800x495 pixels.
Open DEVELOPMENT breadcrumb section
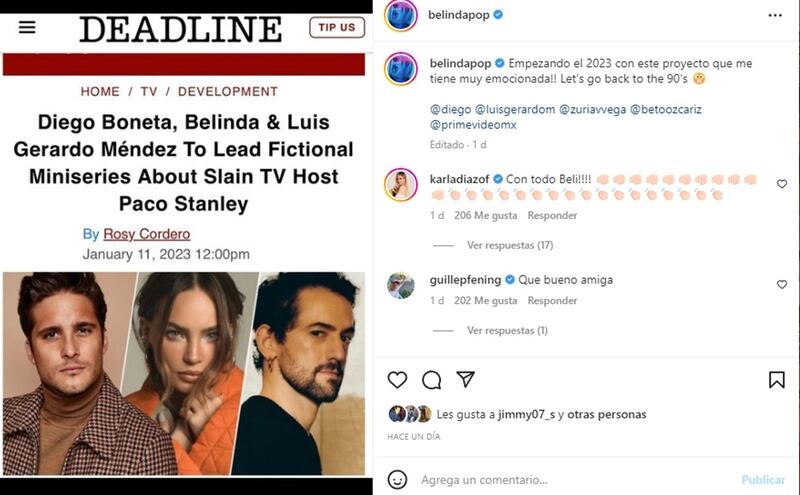(228, 92)
